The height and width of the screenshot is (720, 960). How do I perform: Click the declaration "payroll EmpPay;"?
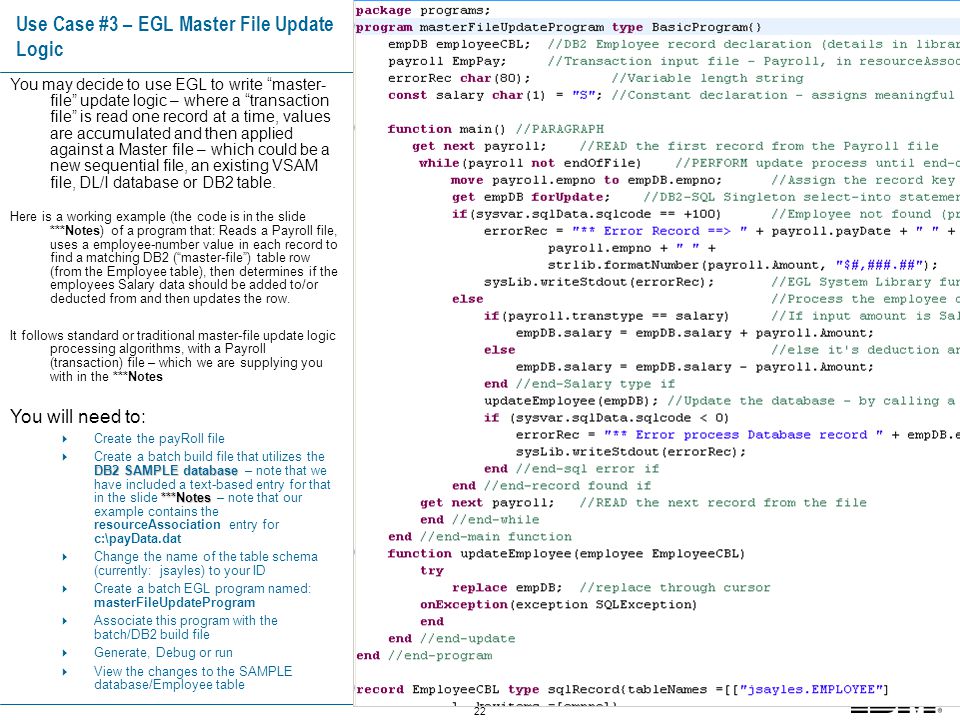click(448, 61)
